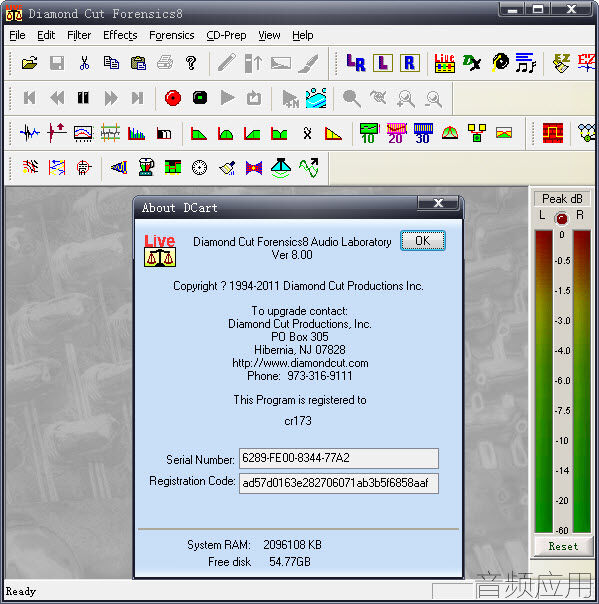Click the right channel peak meter bar
599x604 pixels.
[x=582, y=381]
